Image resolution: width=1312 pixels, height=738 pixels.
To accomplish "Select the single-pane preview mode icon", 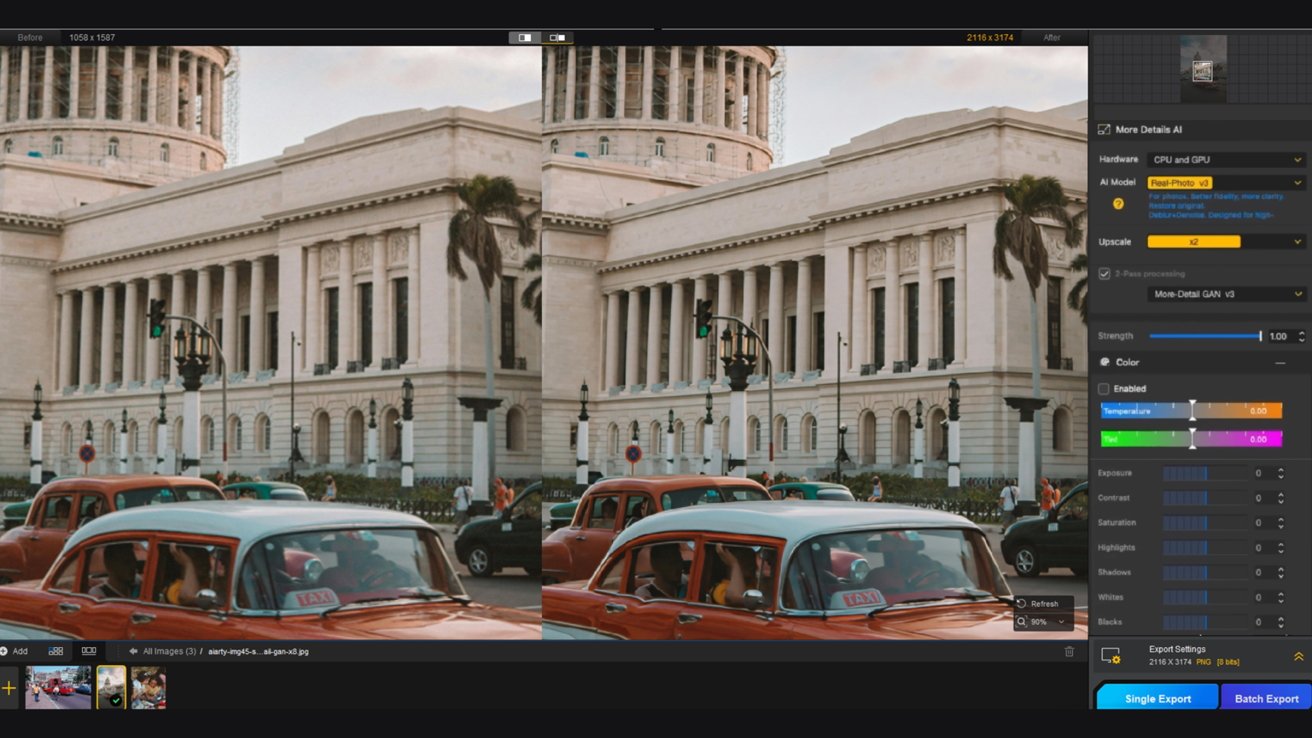I will (525, 38).
